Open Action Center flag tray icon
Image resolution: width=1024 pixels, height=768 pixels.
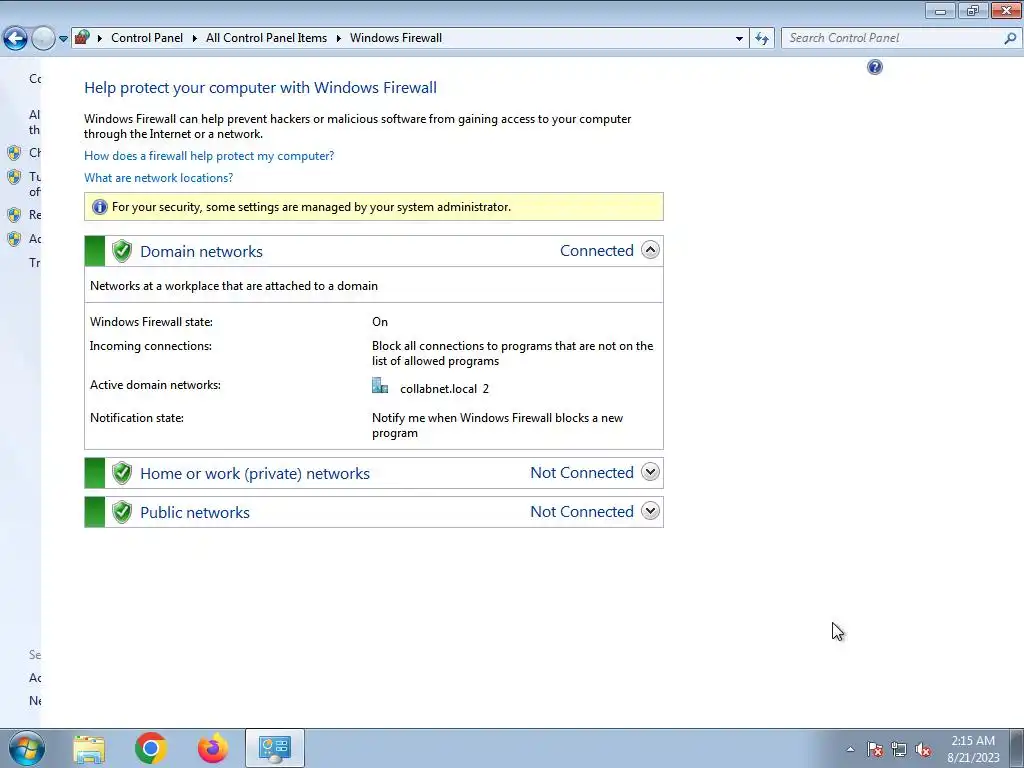(875, 749)
